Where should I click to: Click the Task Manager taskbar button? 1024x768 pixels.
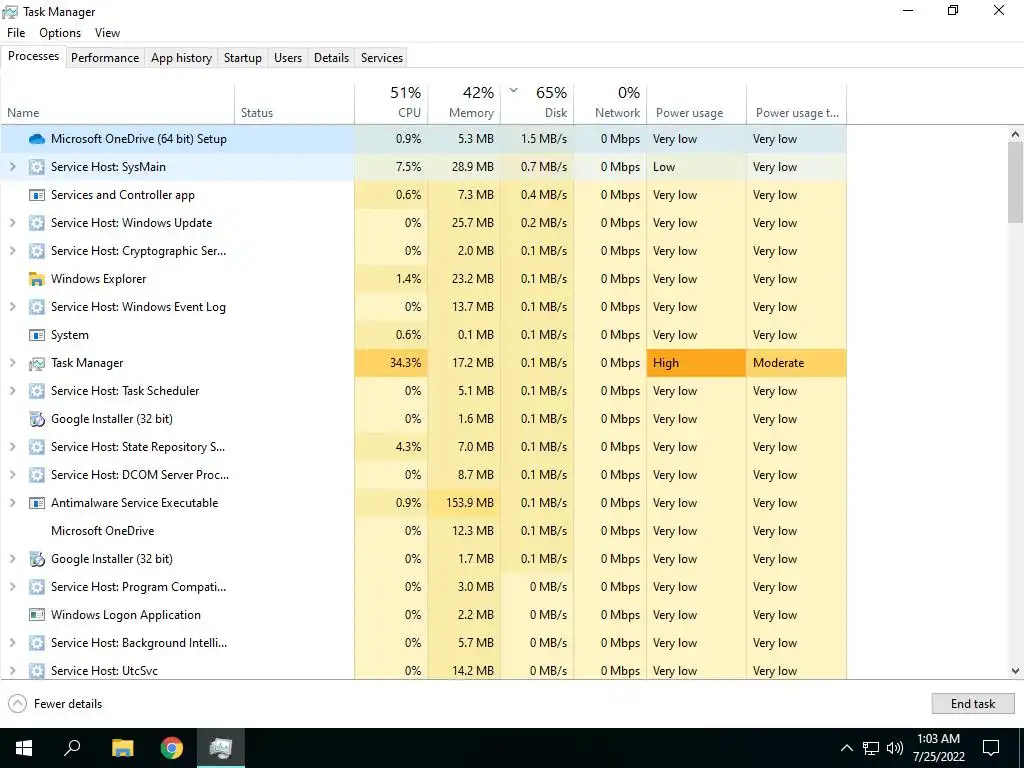(221, 748)
